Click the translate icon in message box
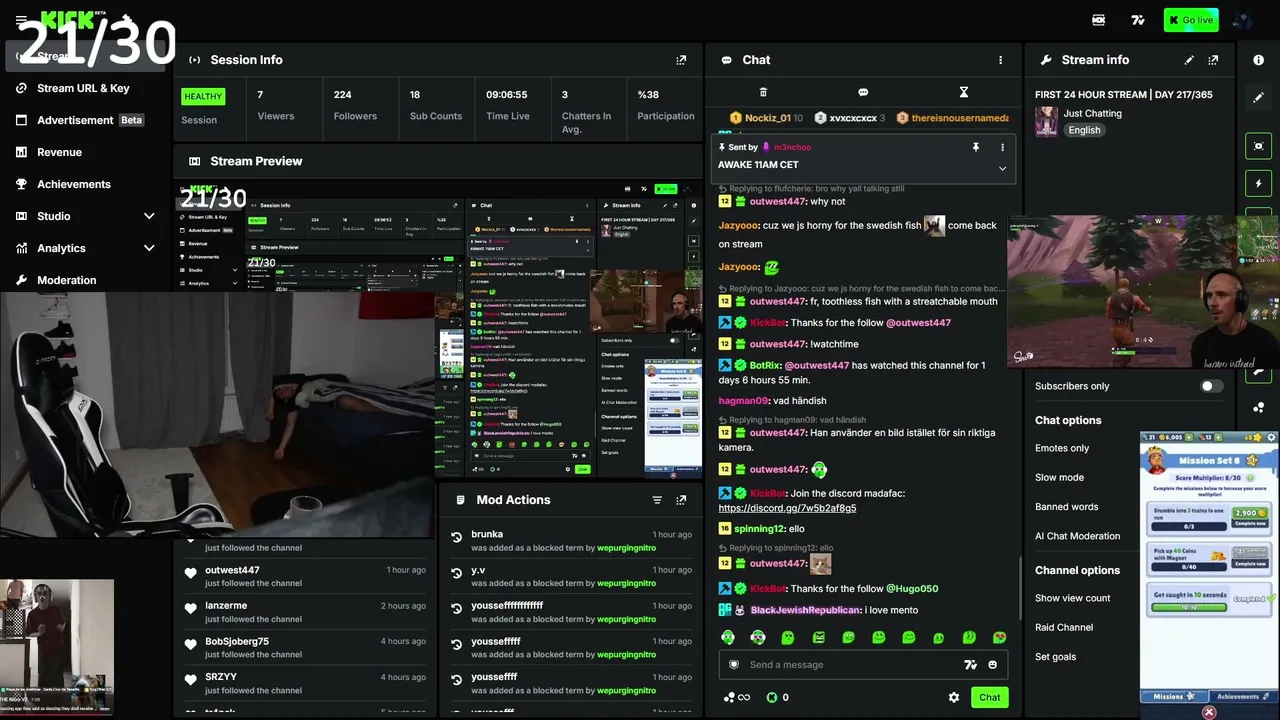The height and width of the screenshot is (720, 1280). pos(969,665)
